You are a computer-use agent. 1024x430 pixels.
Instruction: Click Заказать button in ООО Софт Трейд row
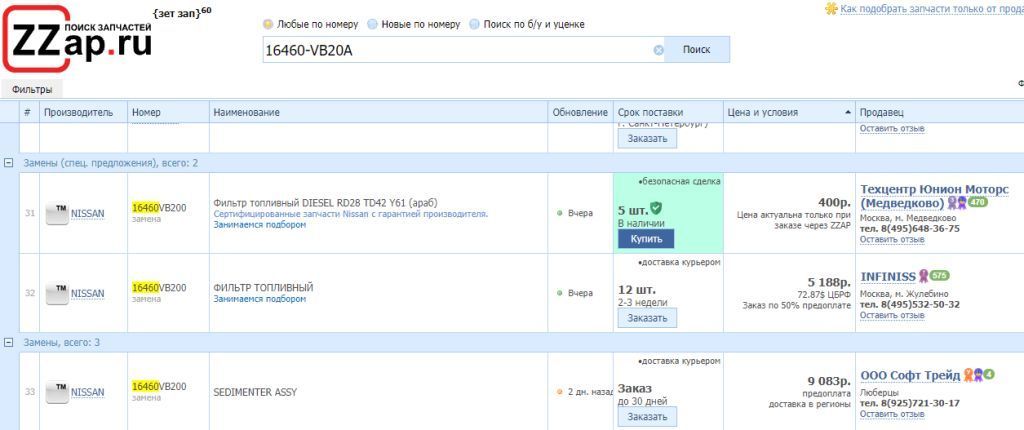click(647, 417)
